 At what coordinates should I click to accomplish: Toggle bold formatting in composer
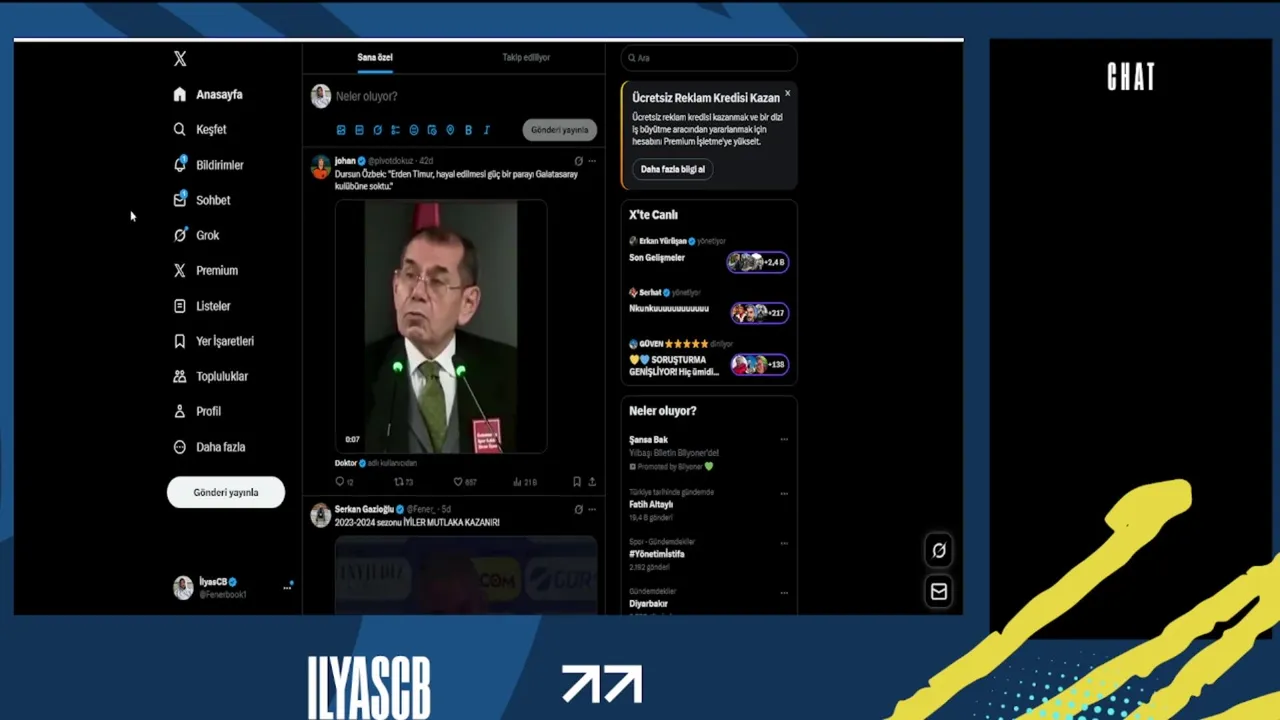click(x=468, y=130)
